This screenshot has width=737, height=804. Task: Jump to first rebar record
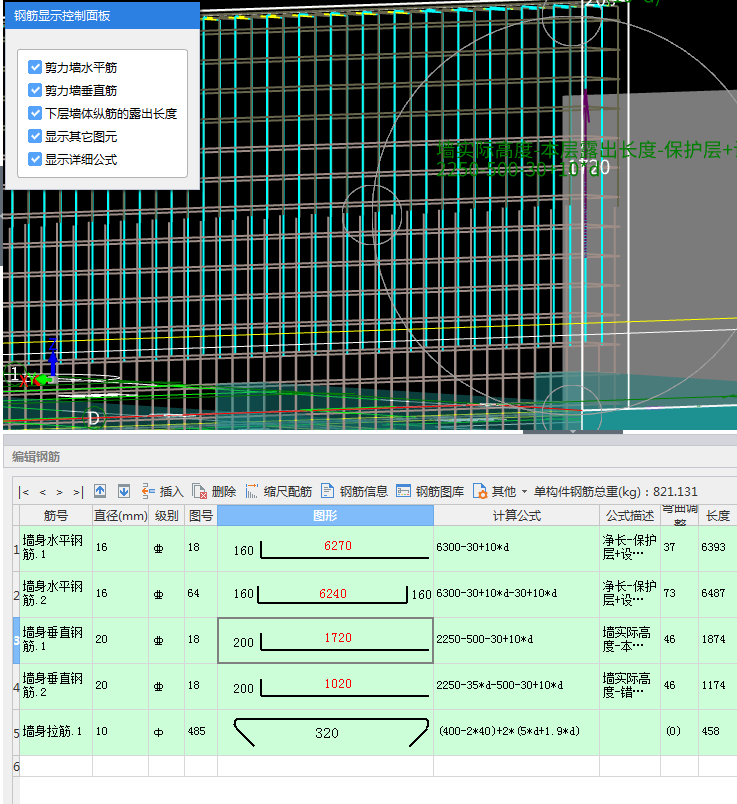pos(24,492)
